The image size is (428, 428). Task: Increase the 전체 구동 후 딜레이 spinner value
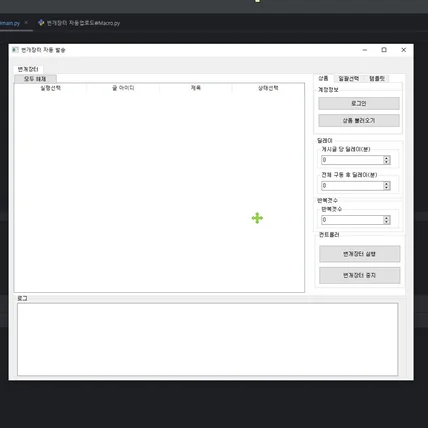coord(387,184)
